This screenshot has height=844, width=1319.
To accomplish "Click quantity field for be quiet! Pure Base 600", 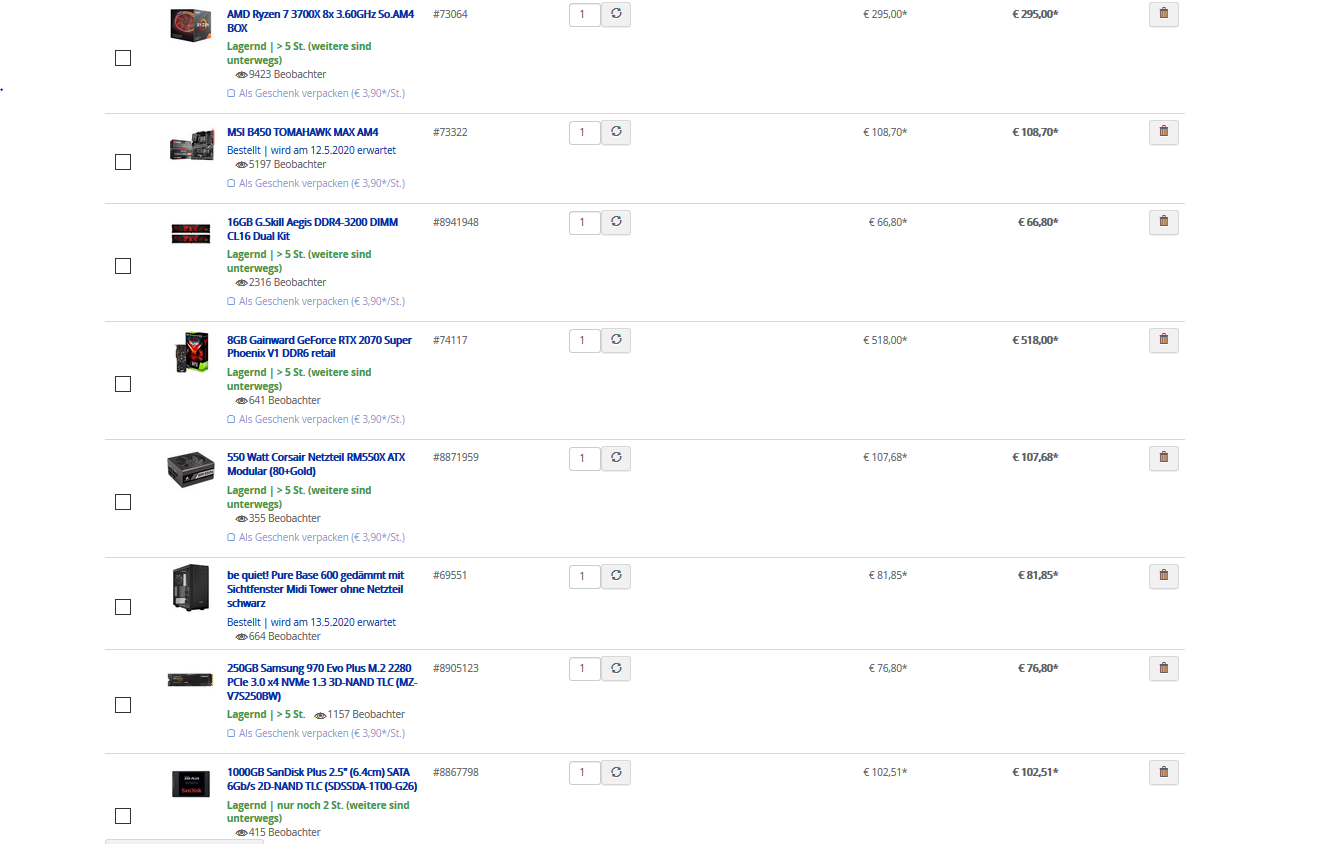I will pyautogui.click(x=585, y=576).
